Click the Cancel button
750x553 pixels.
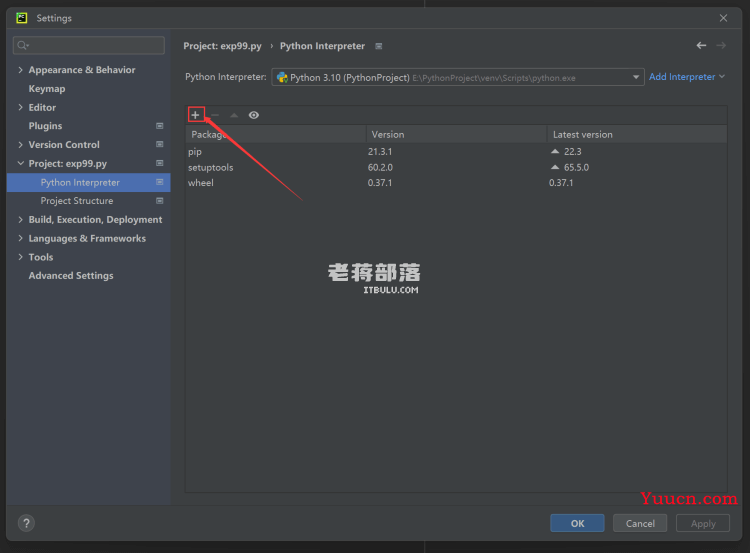pos(640,523)
